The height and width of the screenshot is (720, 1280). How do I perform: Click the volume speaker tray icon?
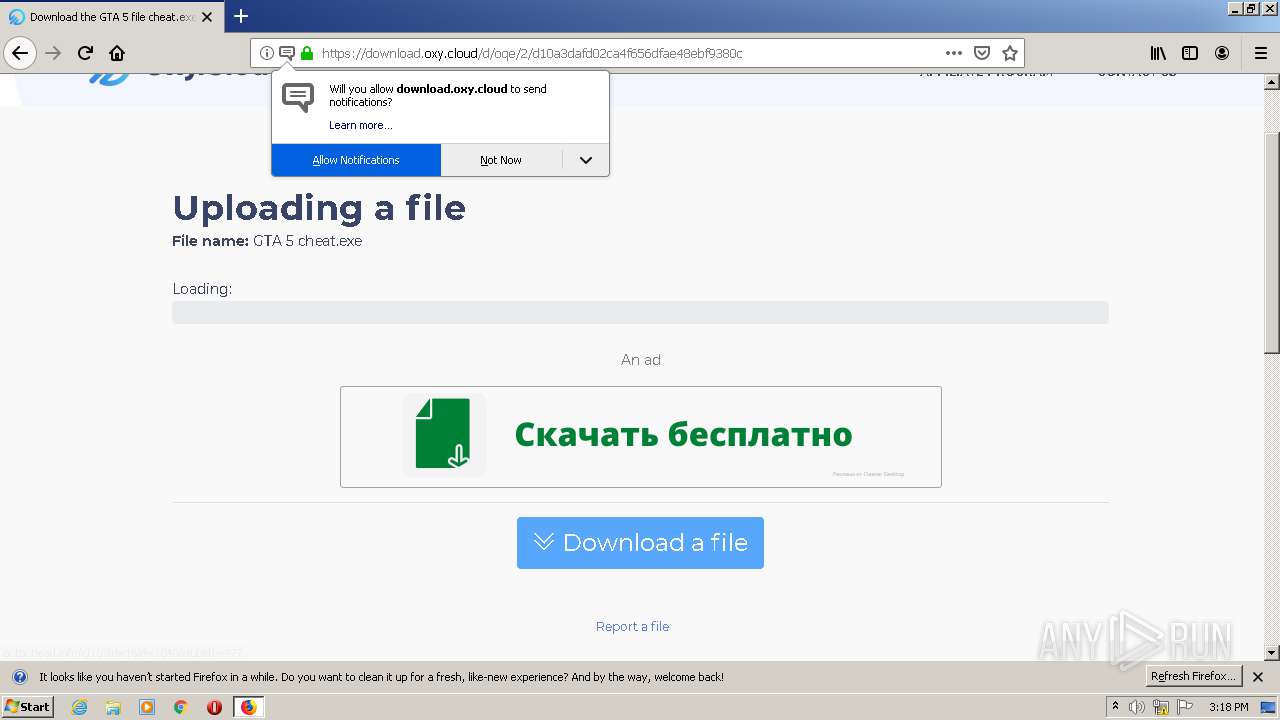[x=1138, y=707]
